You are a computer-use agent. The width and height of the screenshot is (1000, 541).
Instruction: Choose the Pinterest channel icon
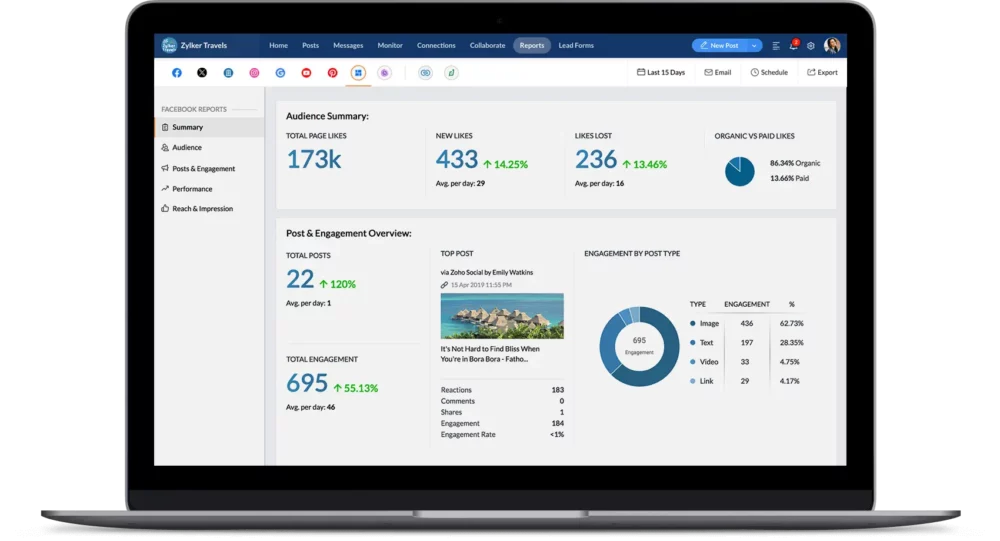(332, 73)
